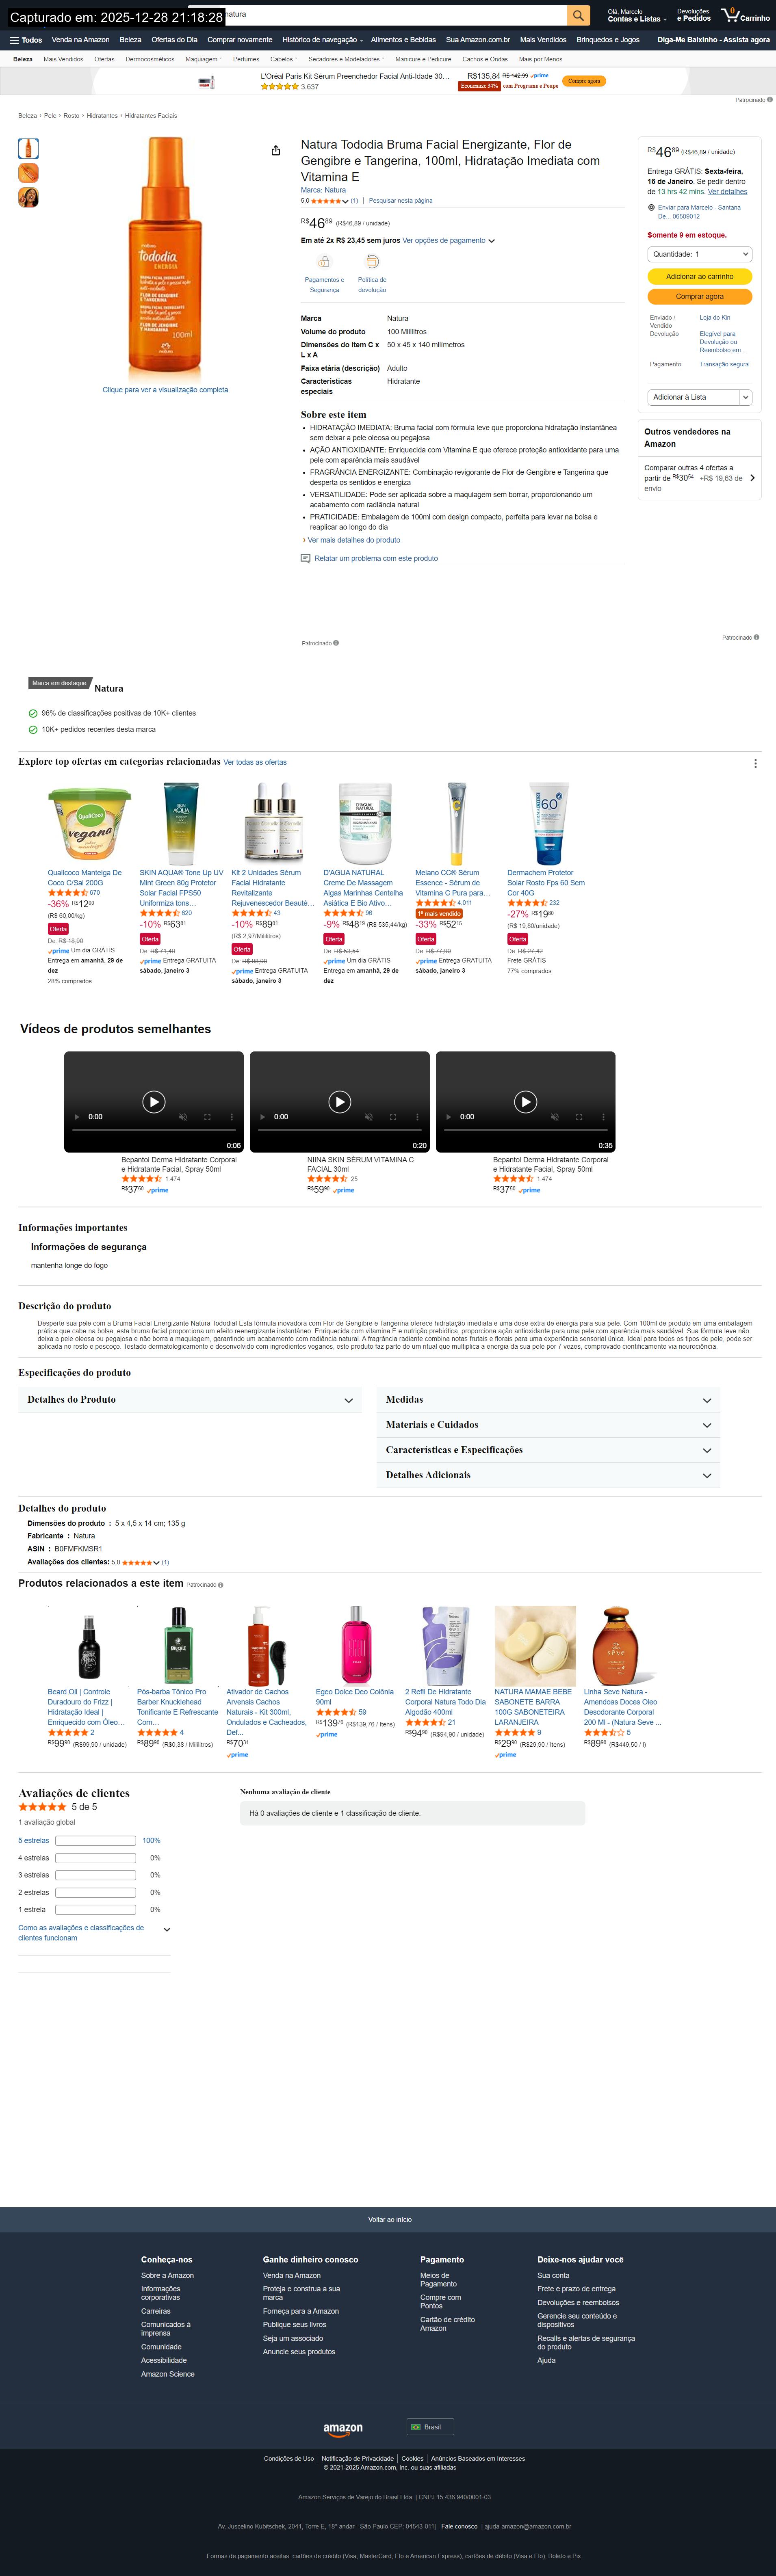Click the fullscreen icon on second video

click(x=393, y=1116)
